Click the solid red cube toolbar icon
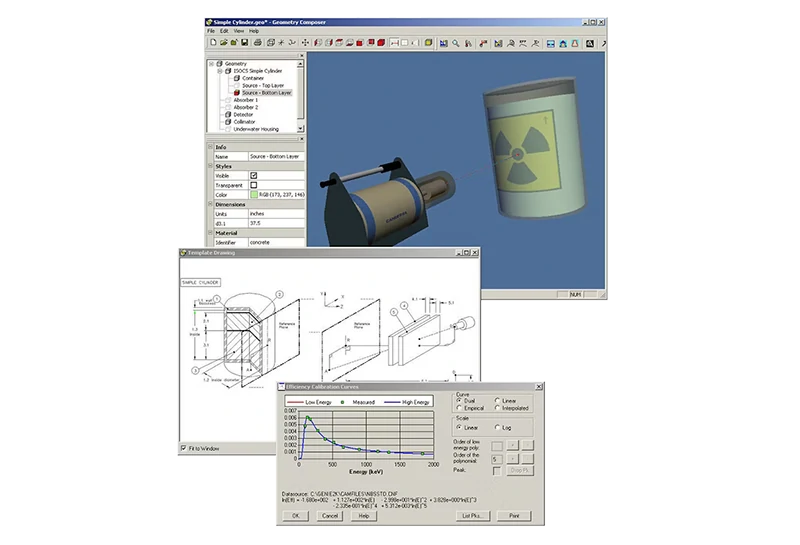Image resolution: width=800 pixels, height=545 pixels. click(381, 43)
